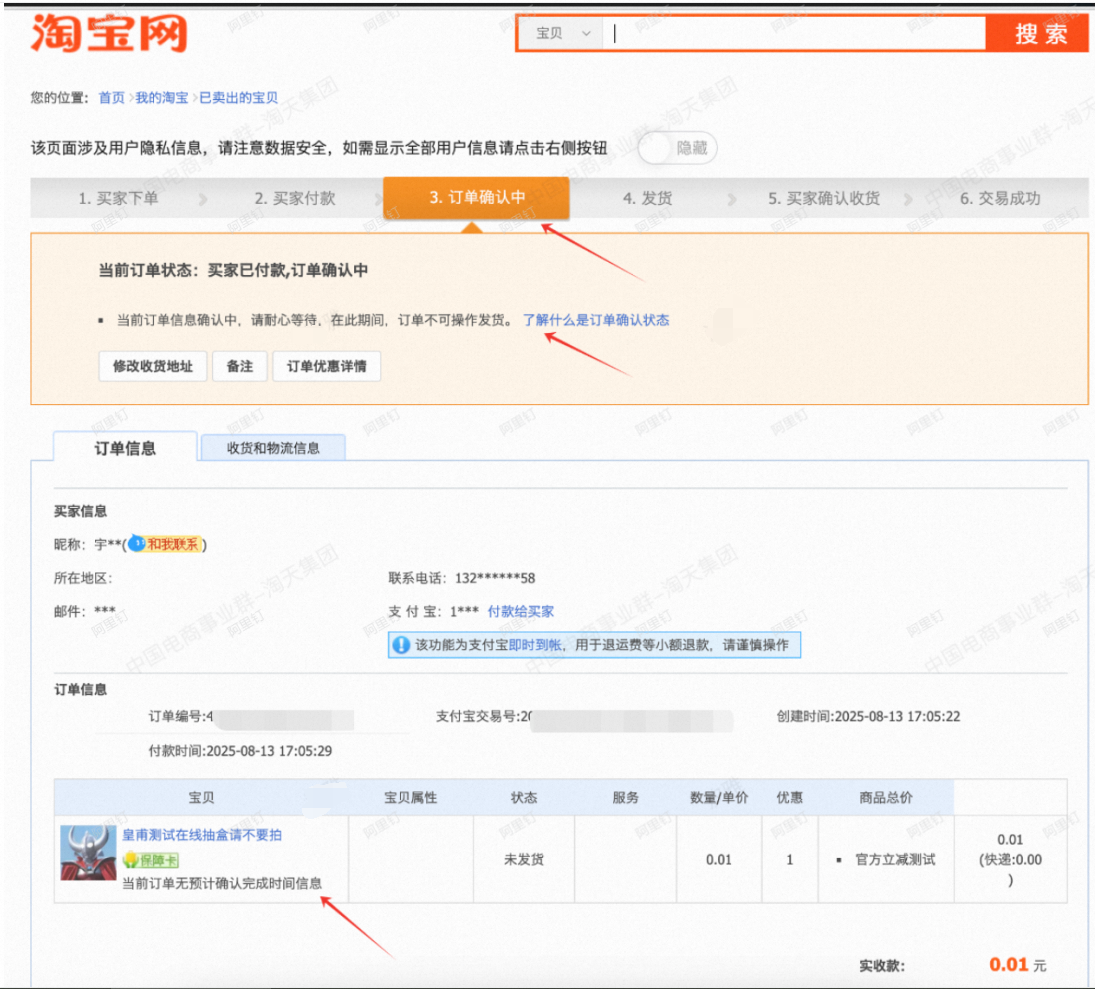Click 当前订单无预计确认完成时间信息 text
This screenshot has width=1095, height=989.
click(x=222, y=884)
